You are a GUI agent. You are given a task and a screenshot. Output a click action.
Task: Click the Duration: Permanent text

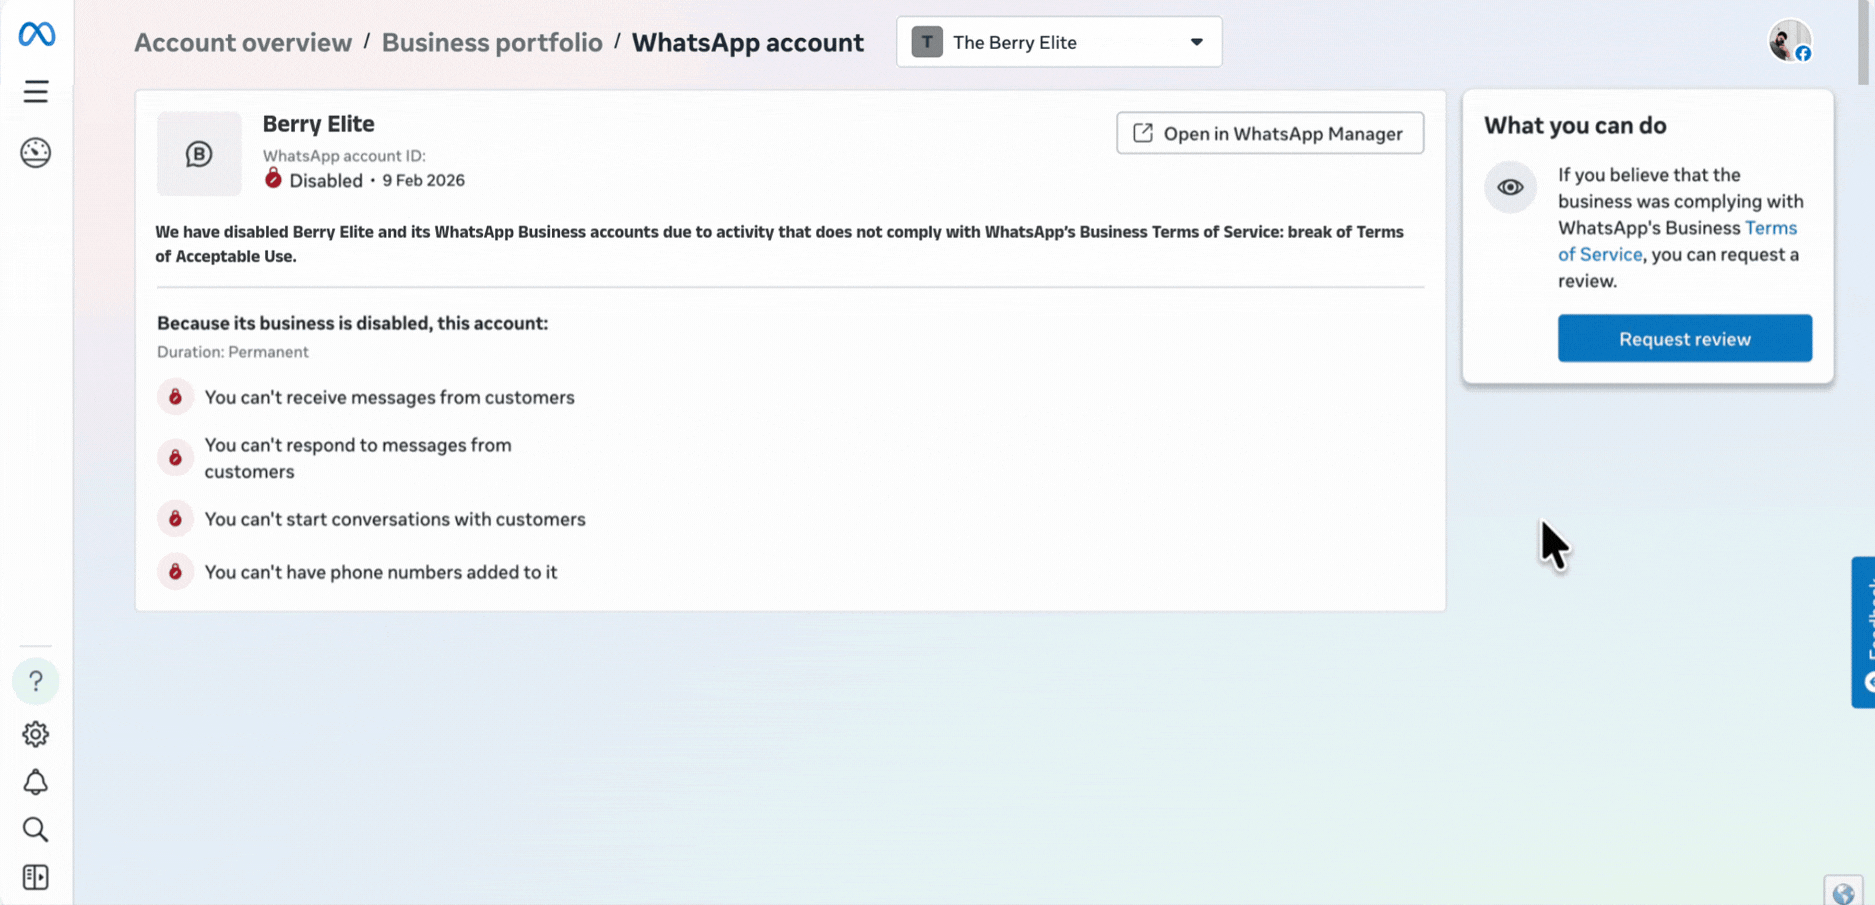pyautogui.click(x=232, y=352)
